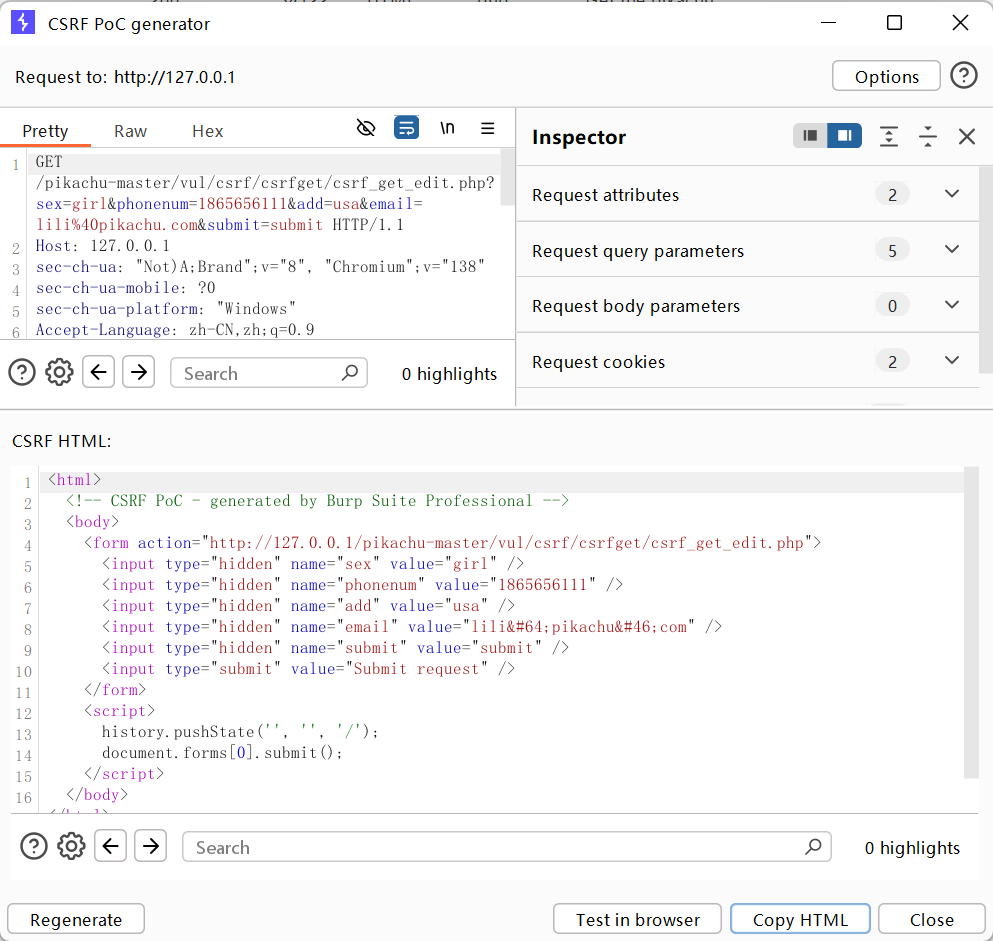993x941 pixels.
Task: Click the hidden input name="phonenum" line
Action: [x=362, y=584]
